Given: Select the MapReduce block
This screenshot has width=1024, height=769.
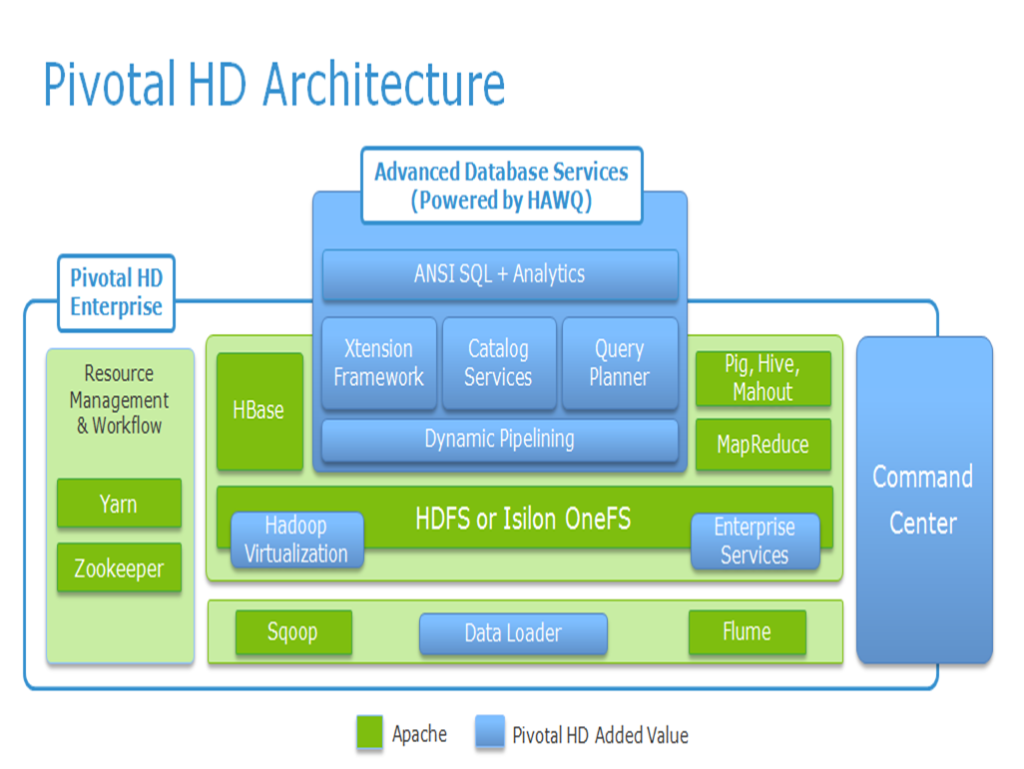Looking at the screenshot, I should click(763, 445).
